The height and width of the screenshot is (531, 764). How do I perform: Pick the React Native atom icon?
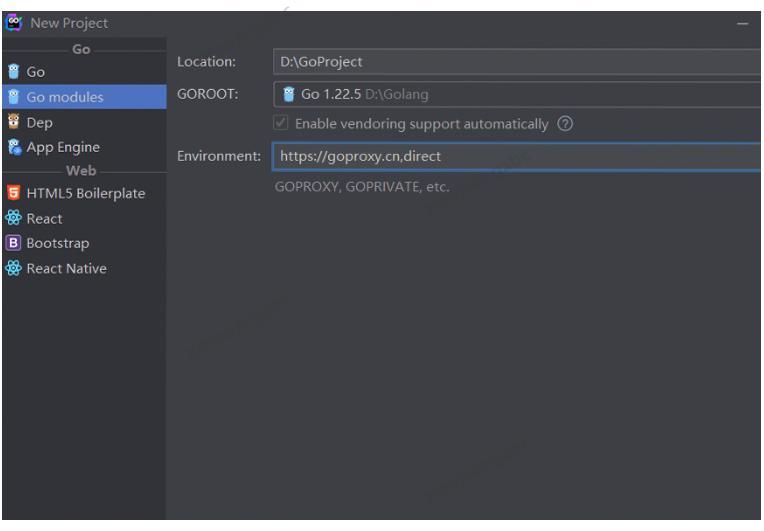click(13, 268)
